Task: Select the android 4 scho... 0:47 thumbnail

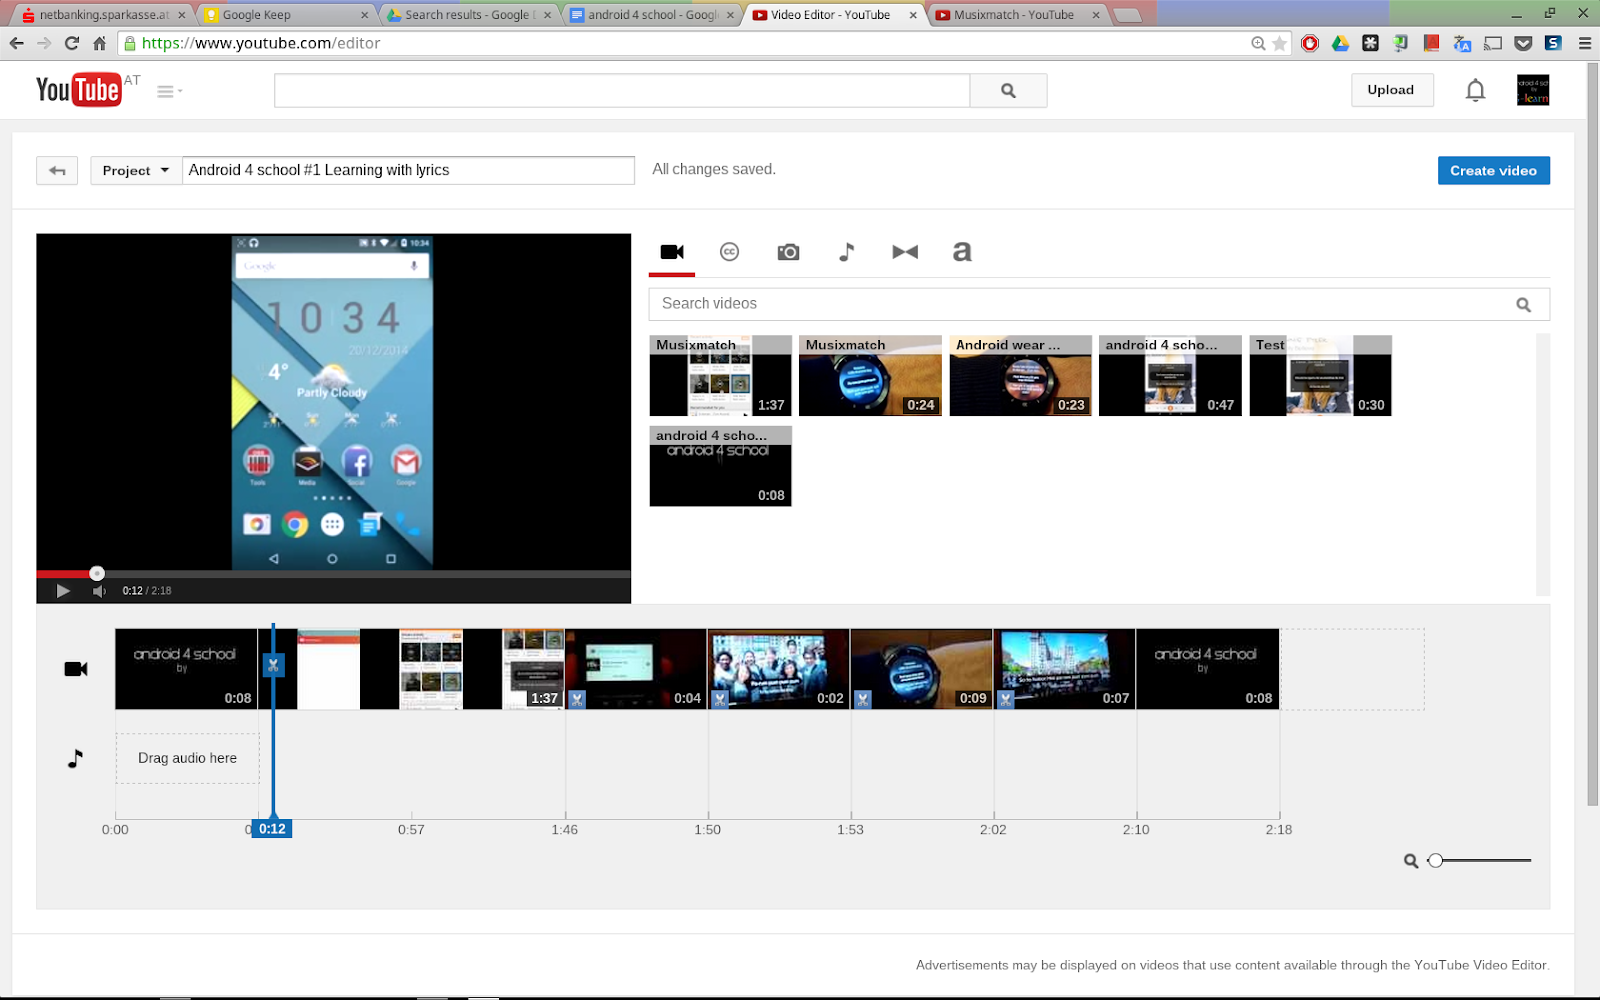Action: click(1170, 375)
